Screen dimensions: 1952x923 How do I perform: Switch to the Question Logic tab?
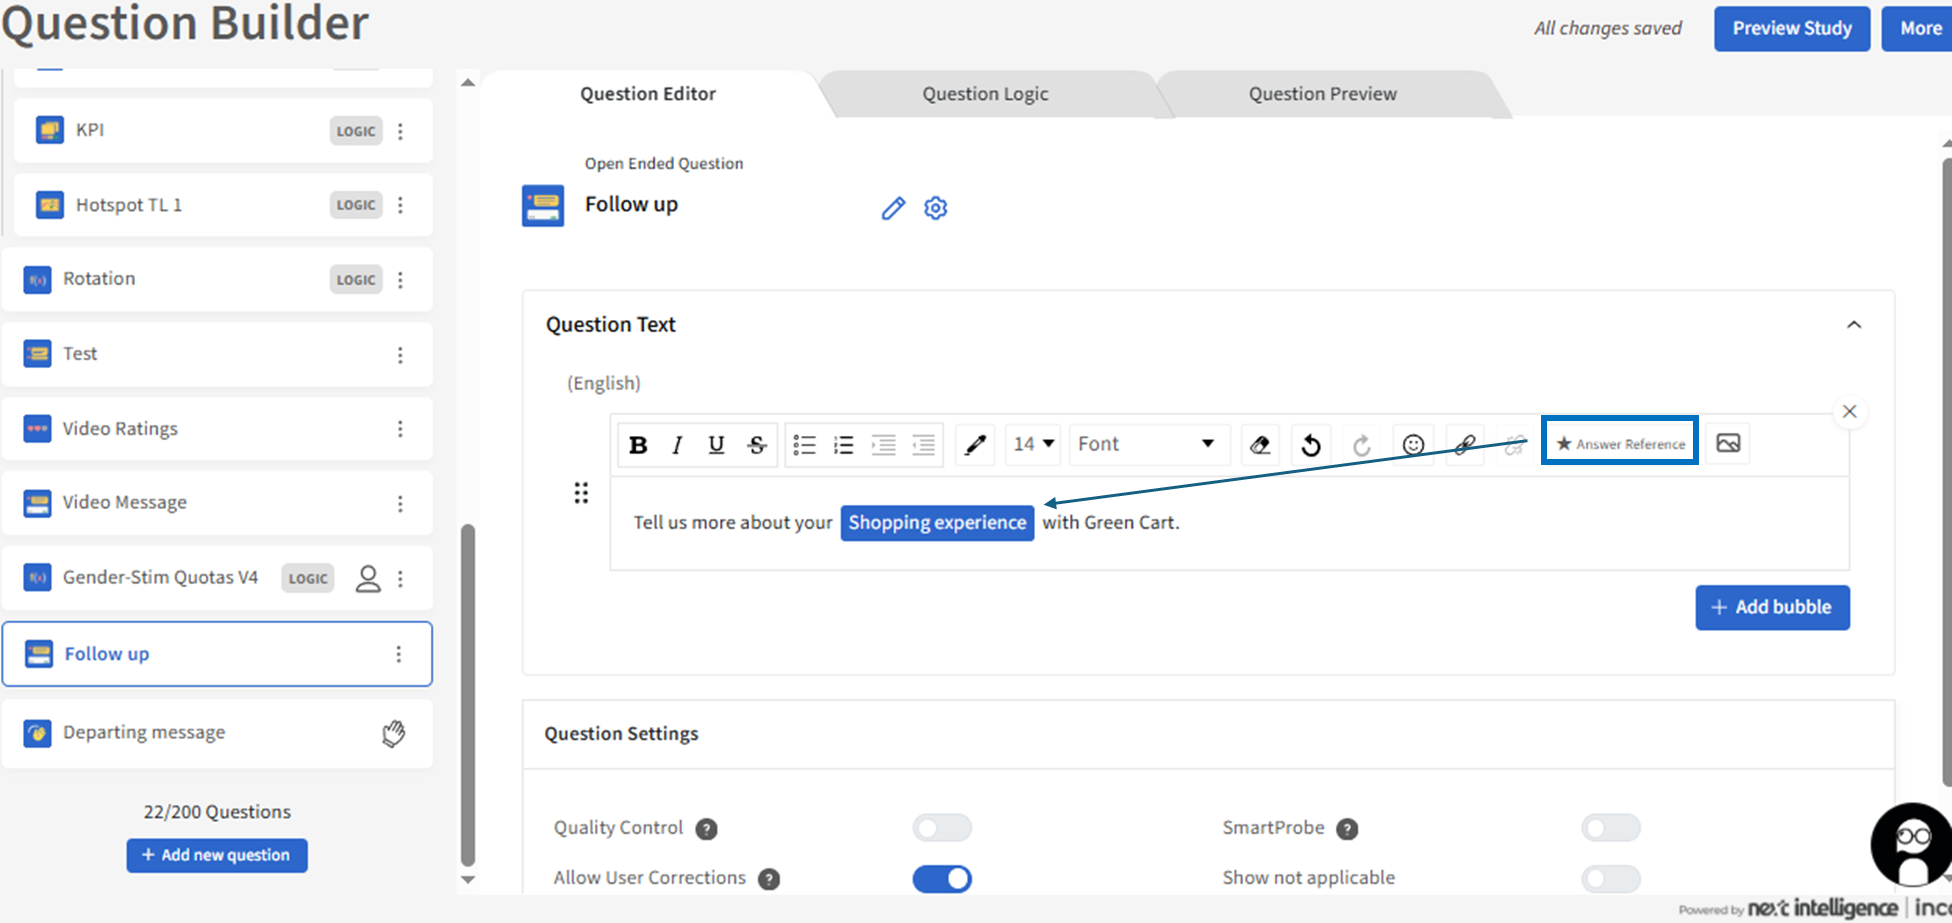pos(985,94)
